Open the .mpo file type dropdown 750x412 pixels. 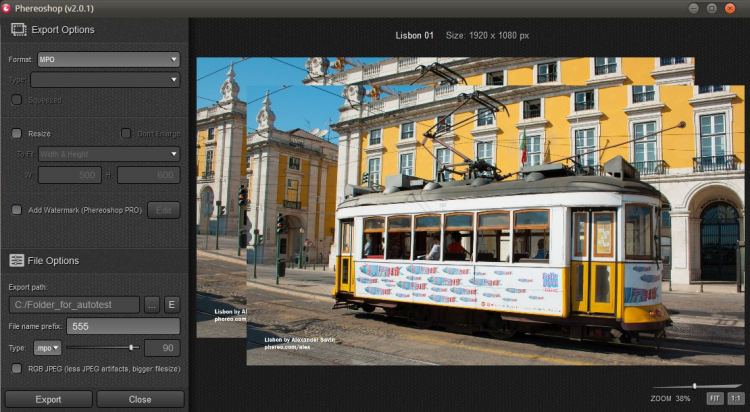(x=47, y=348)
